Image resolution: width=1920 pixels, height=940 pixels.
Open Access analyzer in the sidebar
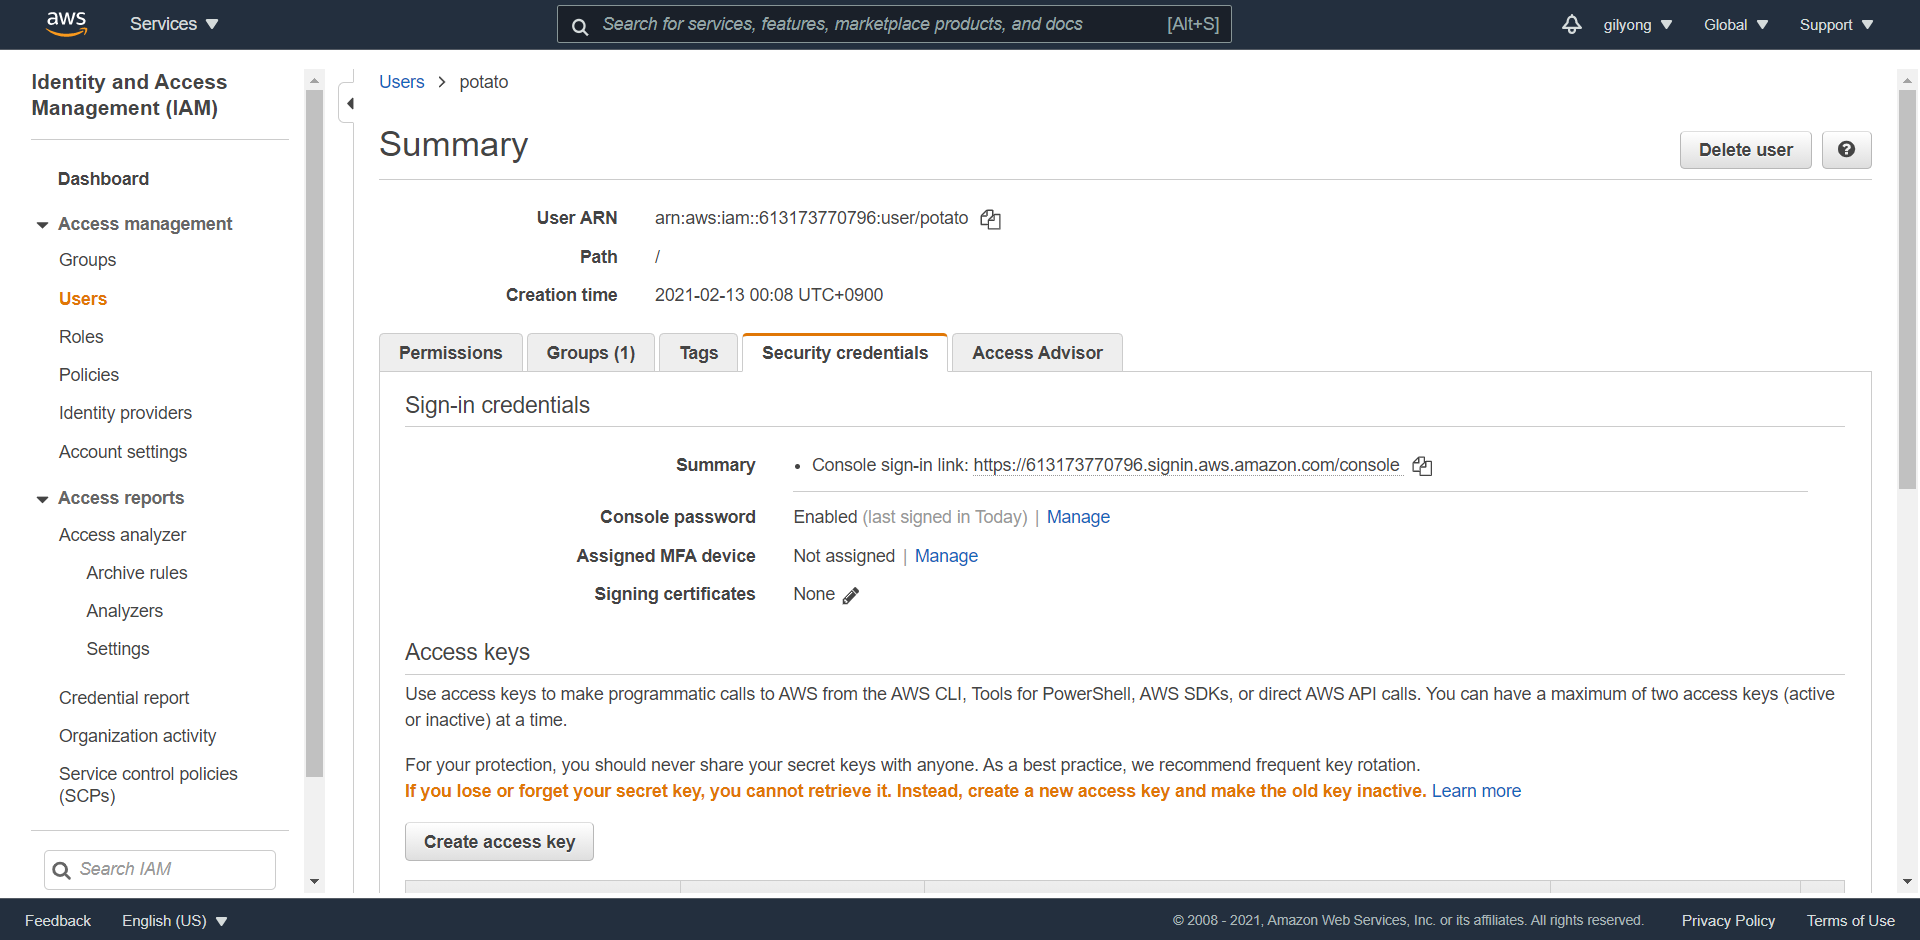point(122,535)
